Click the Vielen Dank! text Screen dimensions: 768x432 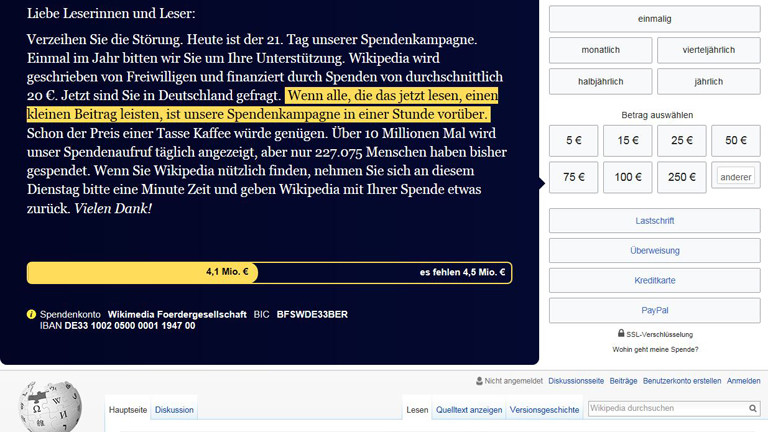click(x=113, y=209)
